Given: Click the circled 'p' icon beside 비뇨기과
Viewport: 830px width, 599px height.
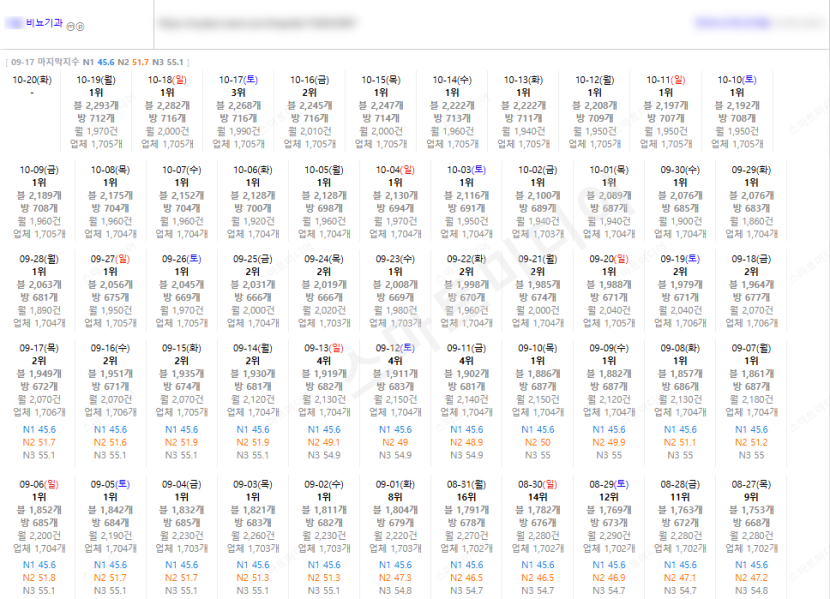Looking at the screenshot, I should coord(80,26).
